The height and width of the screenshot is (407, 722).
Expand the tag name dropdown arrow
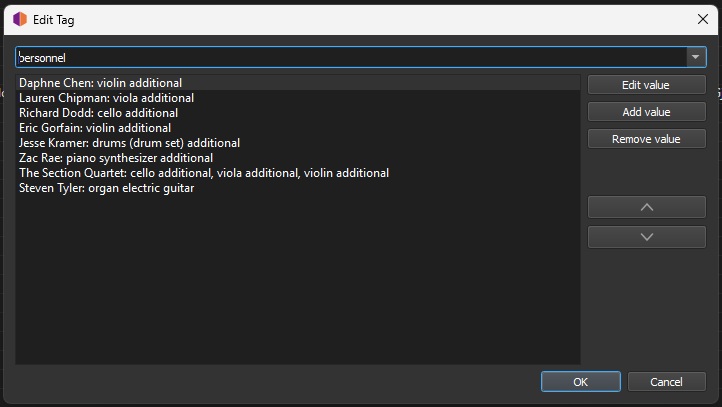696,57
